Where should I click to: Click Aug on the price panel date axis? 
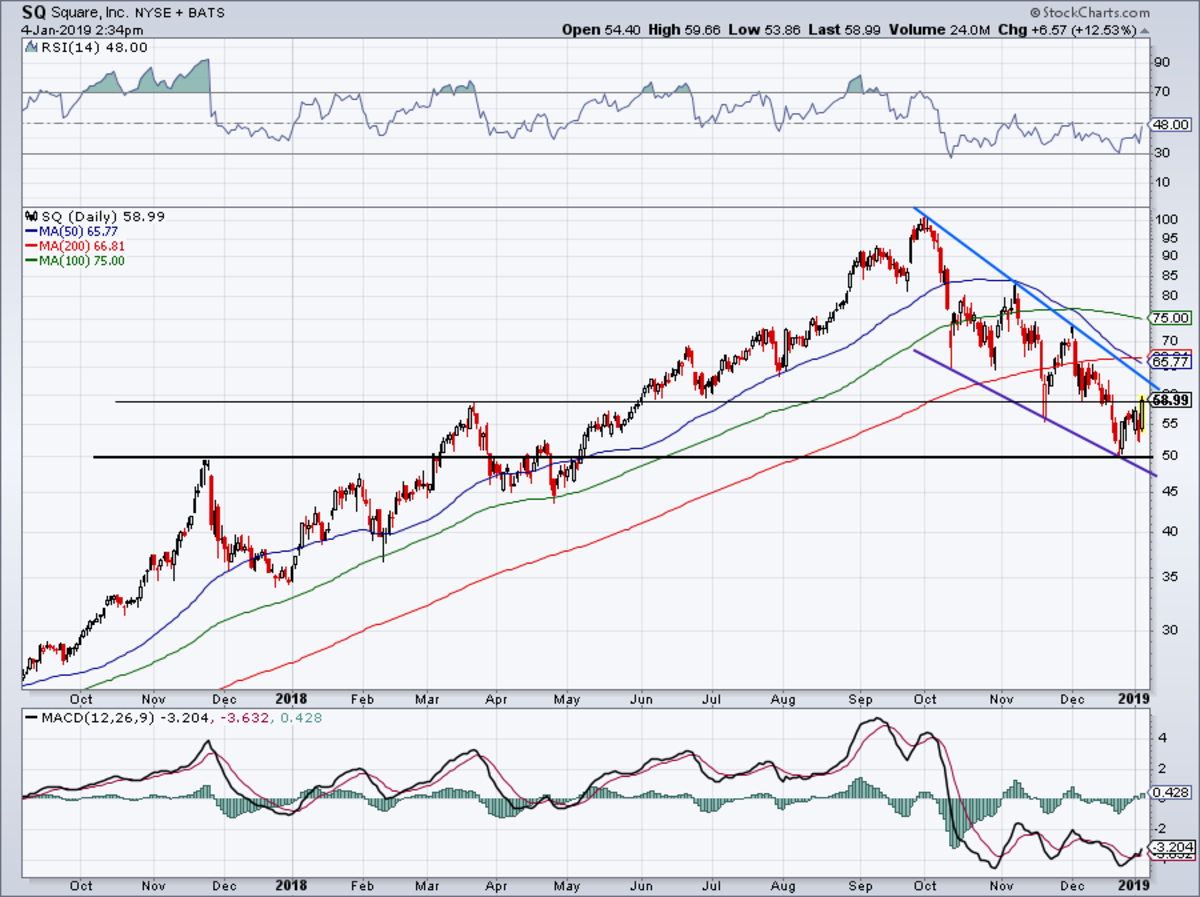point(785,699)
